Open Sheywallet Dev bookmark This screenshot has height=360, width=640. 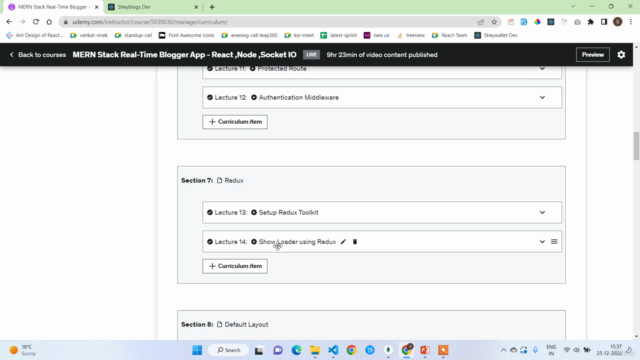pyautogui.click(x=496, y=35)
